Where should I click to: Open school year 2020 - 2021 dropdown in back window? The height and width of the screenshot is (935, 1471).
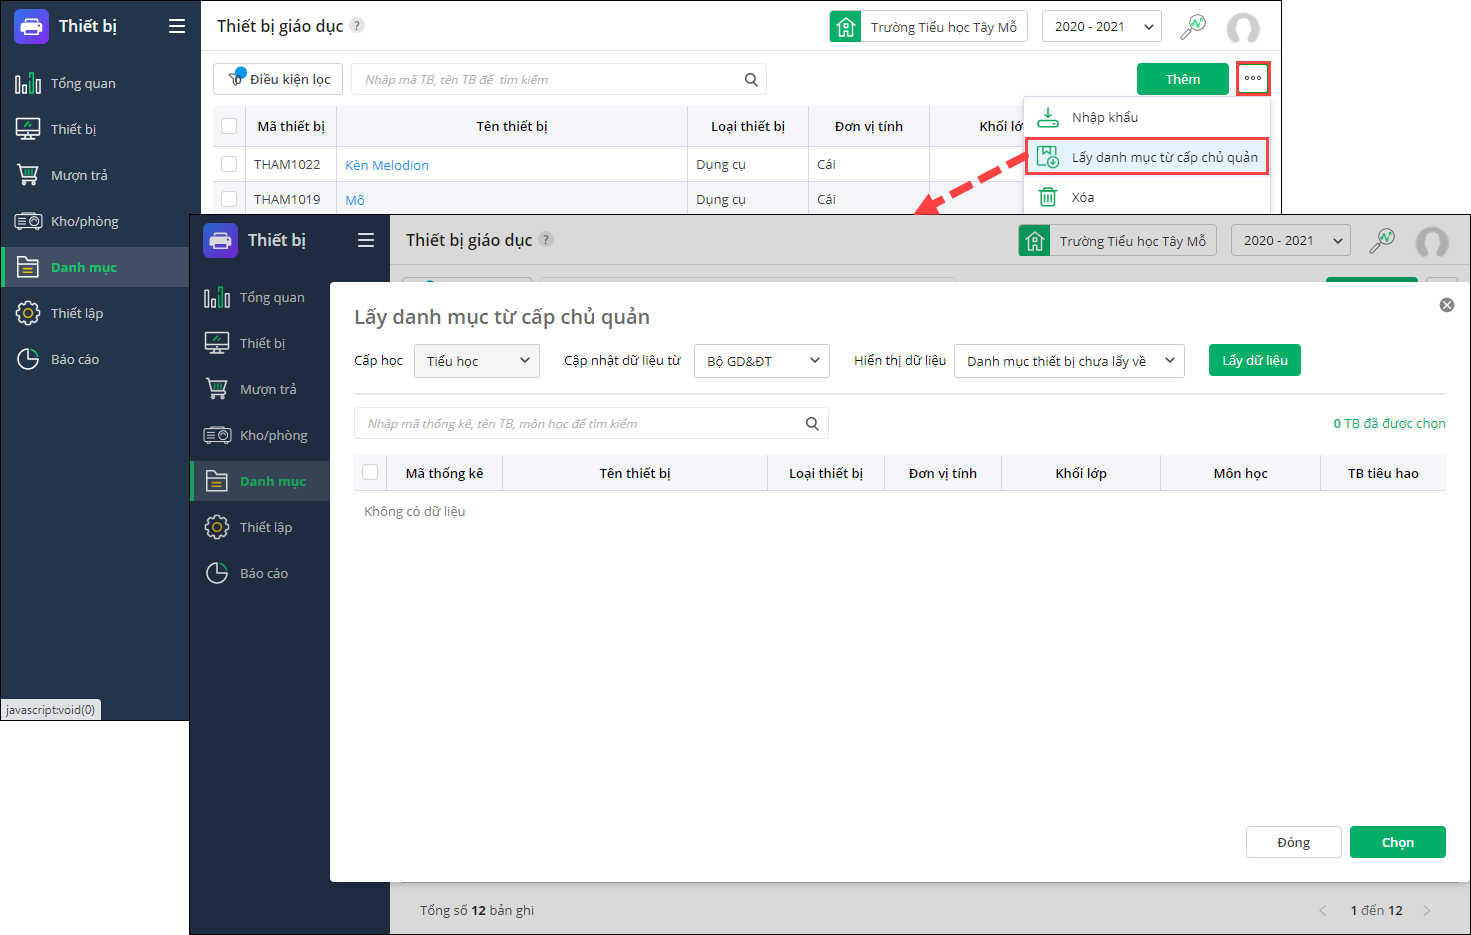pyautogui.click(x=1102, y=27)
